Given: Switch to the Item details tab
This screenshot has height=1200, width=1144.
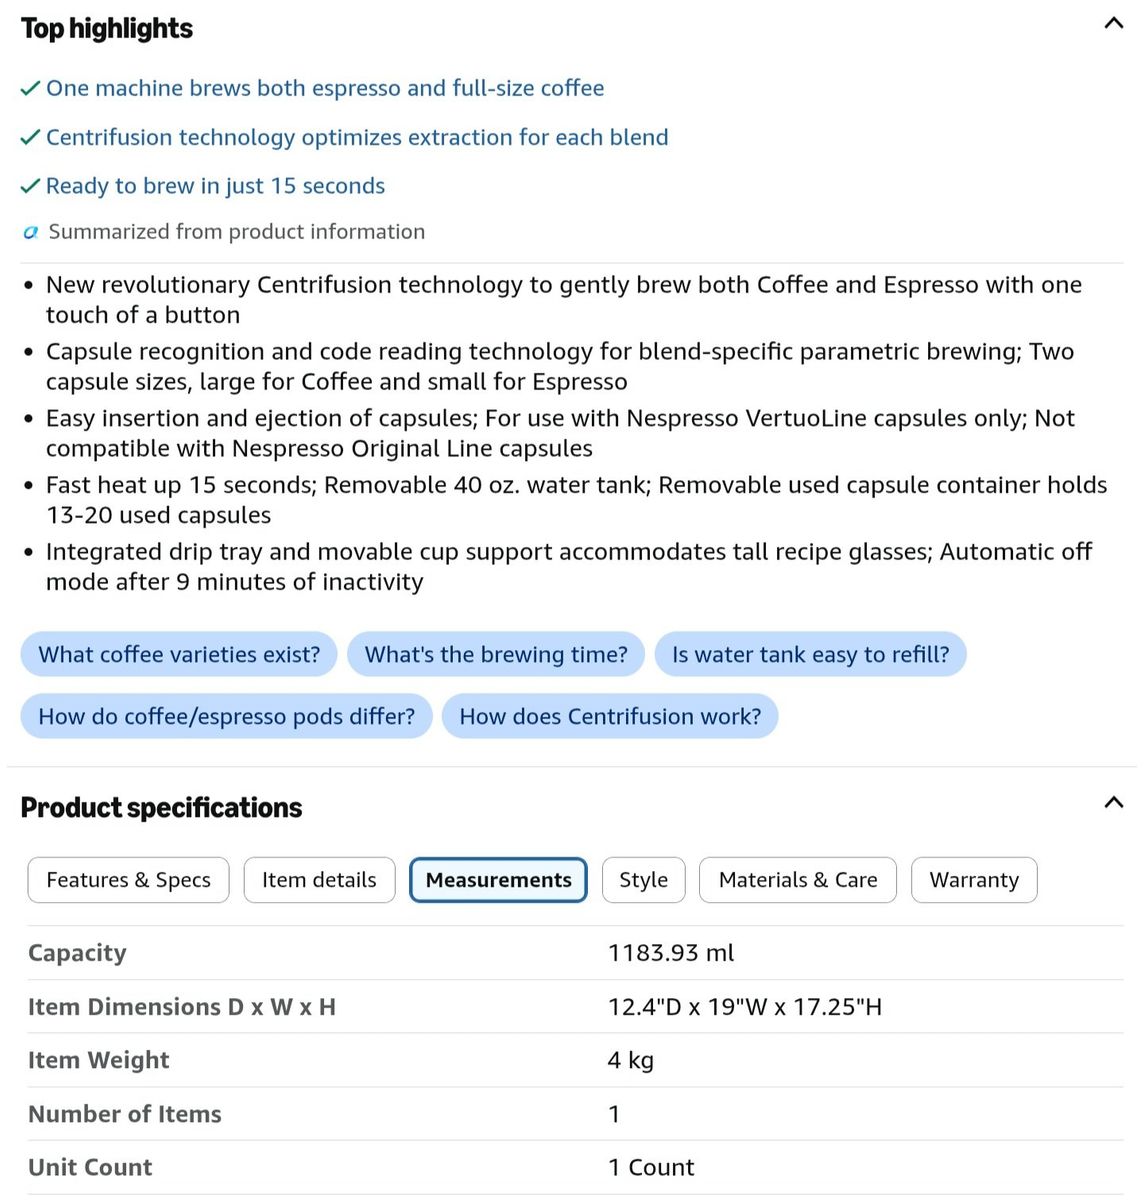Looking at the screenshot, I should pos(319,880).
